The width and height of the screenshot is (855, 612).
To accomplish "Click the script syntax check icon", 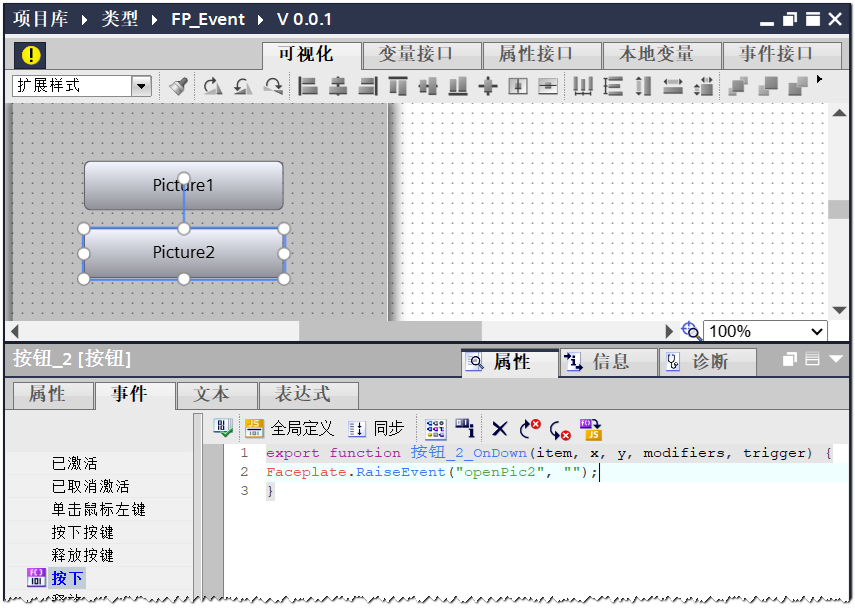I will [x=223, y=428].
